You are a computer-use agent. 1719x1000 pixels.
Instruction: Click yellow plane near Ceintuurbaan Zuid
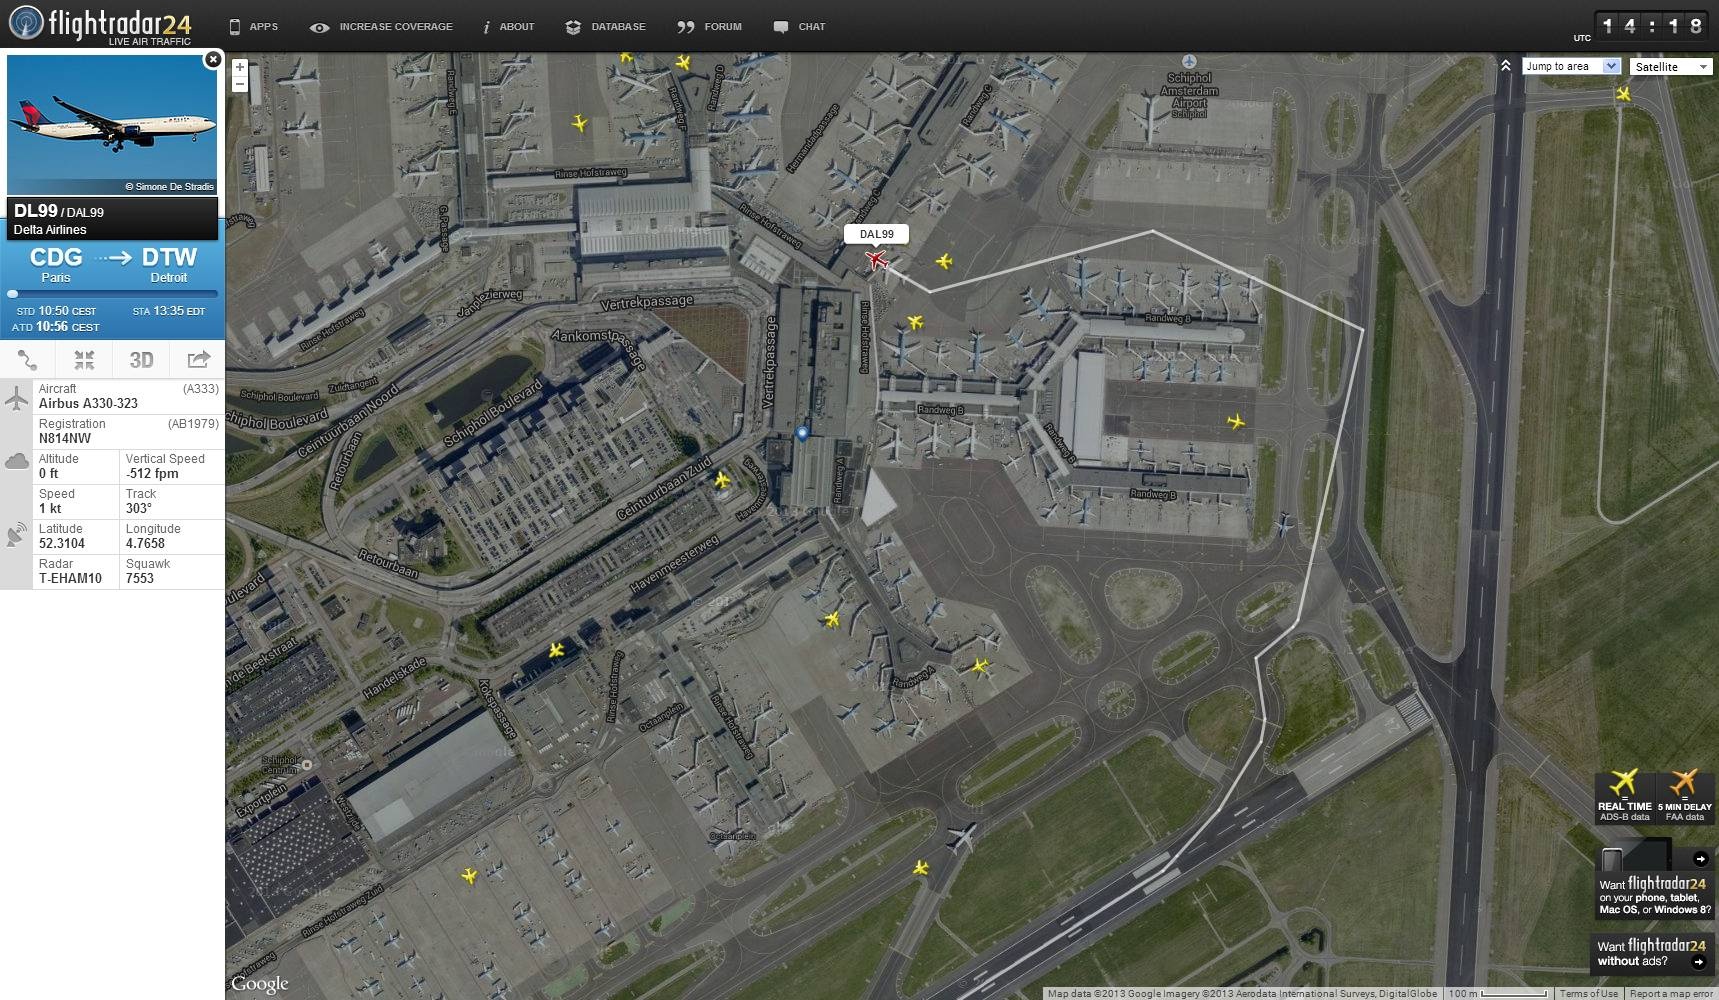[722, 480]
